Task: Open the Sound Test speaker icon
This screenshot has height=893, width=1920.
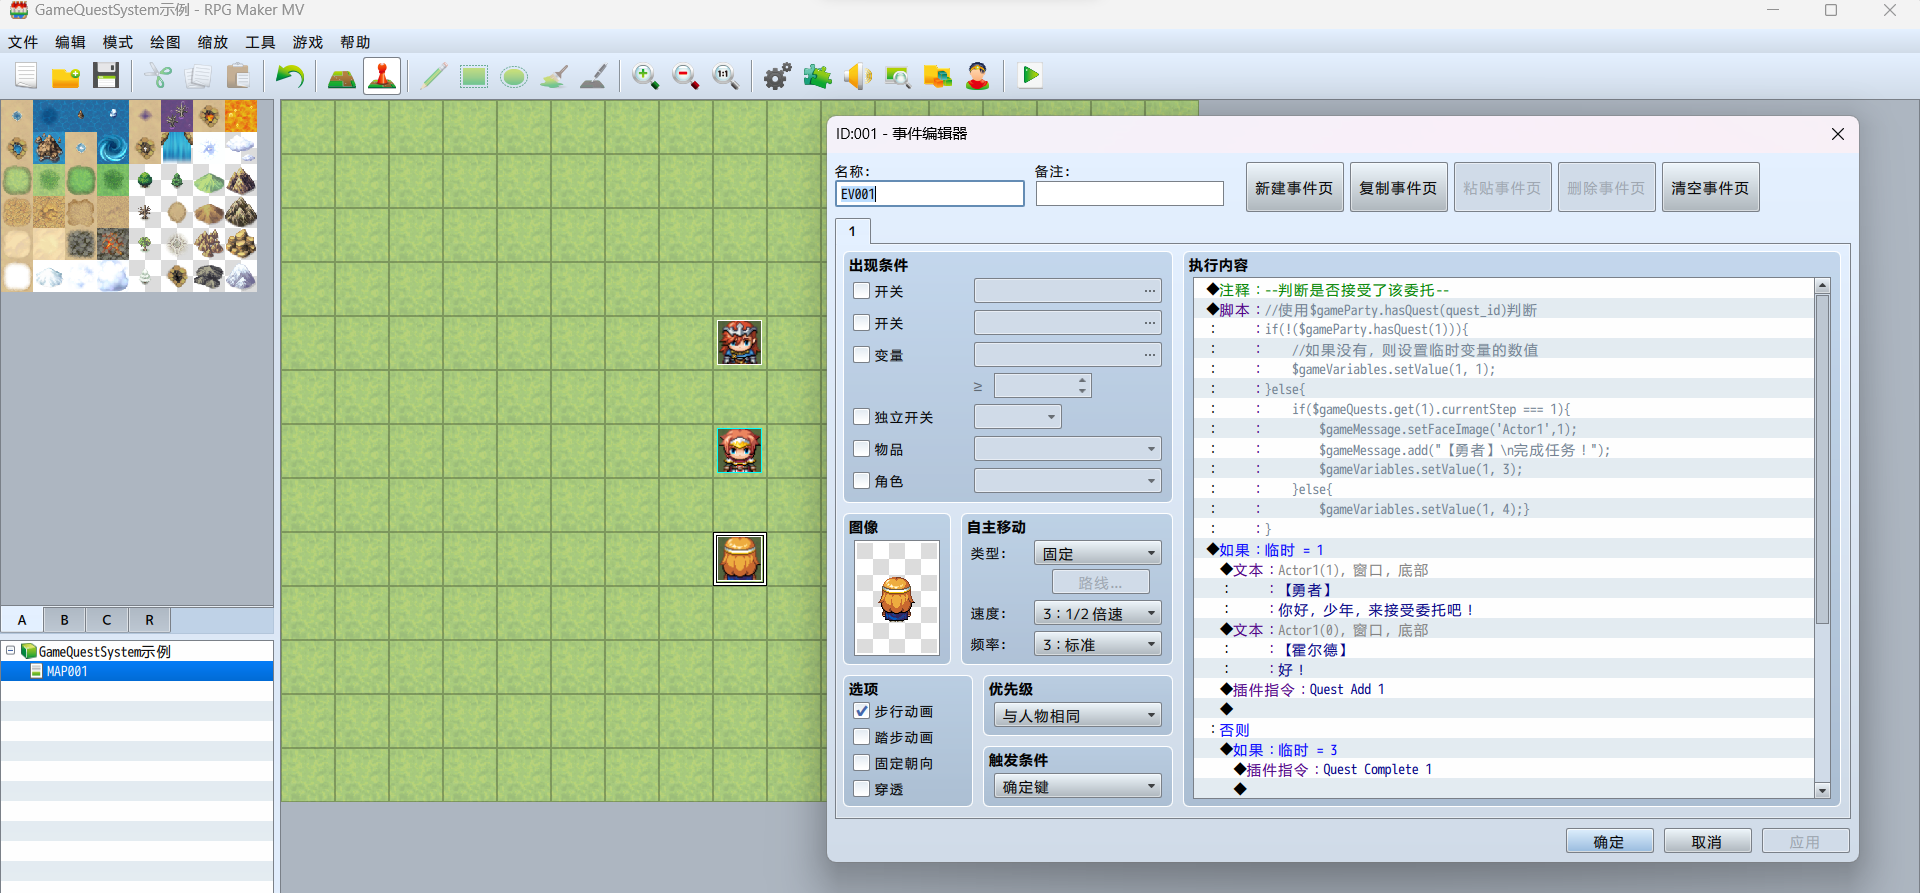Action: 858,76
